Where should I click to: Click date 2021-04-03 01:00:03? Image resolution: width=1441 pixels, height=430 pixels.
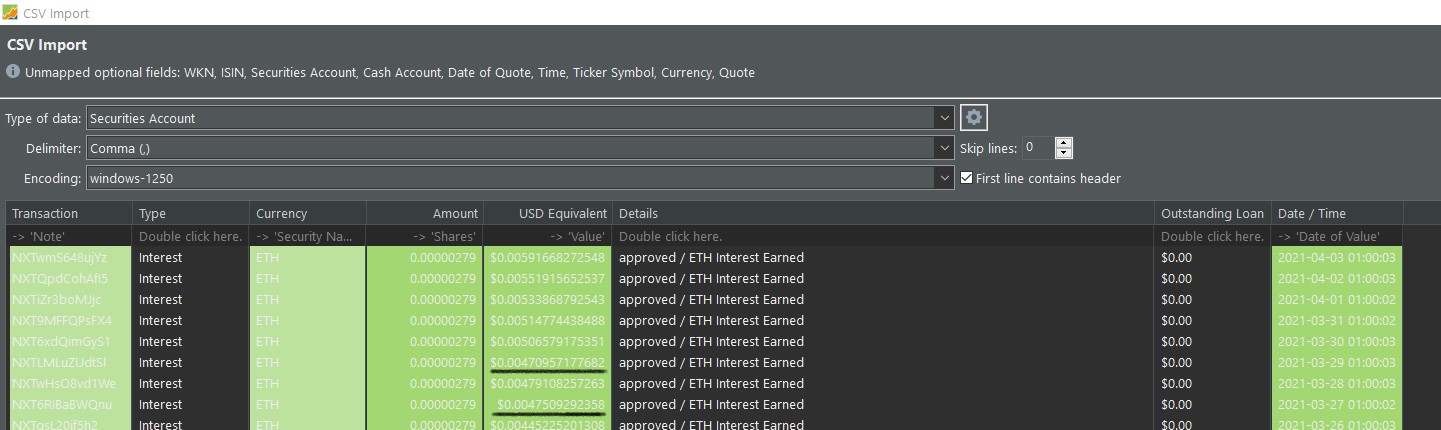click(1337, 257)
